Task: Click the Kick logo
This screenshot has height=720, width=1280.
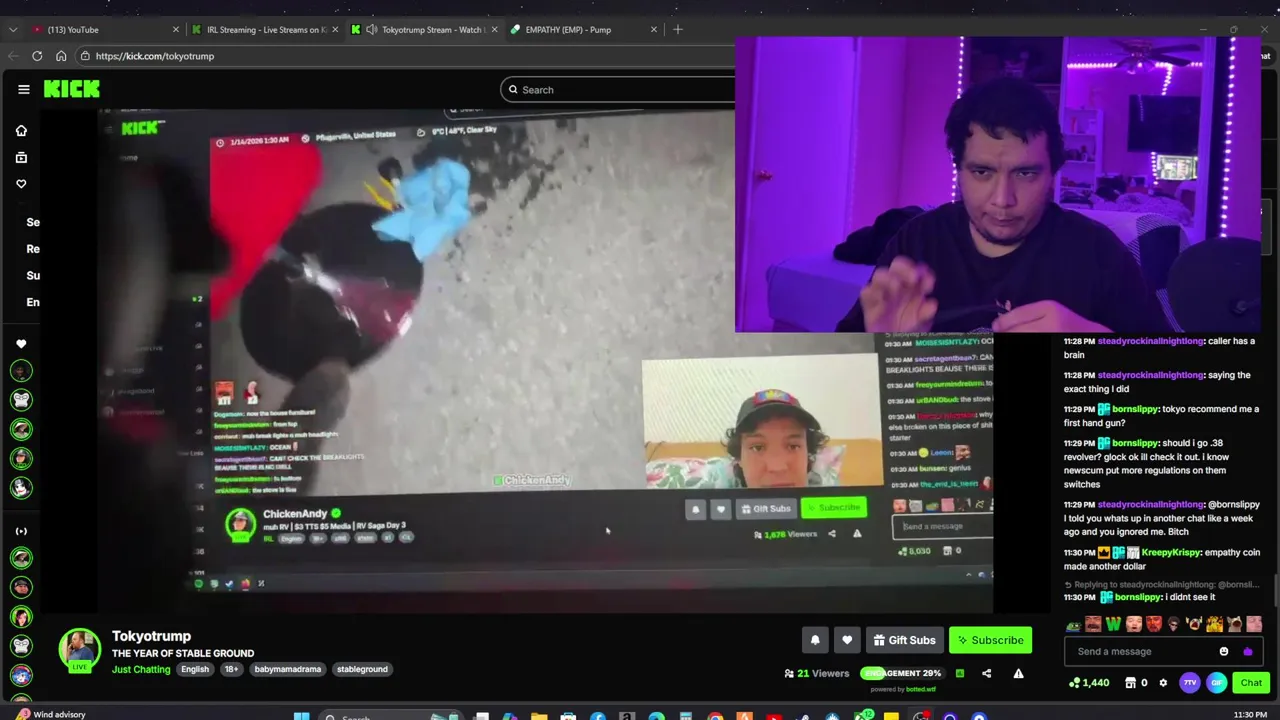Action: coord(71,89)
